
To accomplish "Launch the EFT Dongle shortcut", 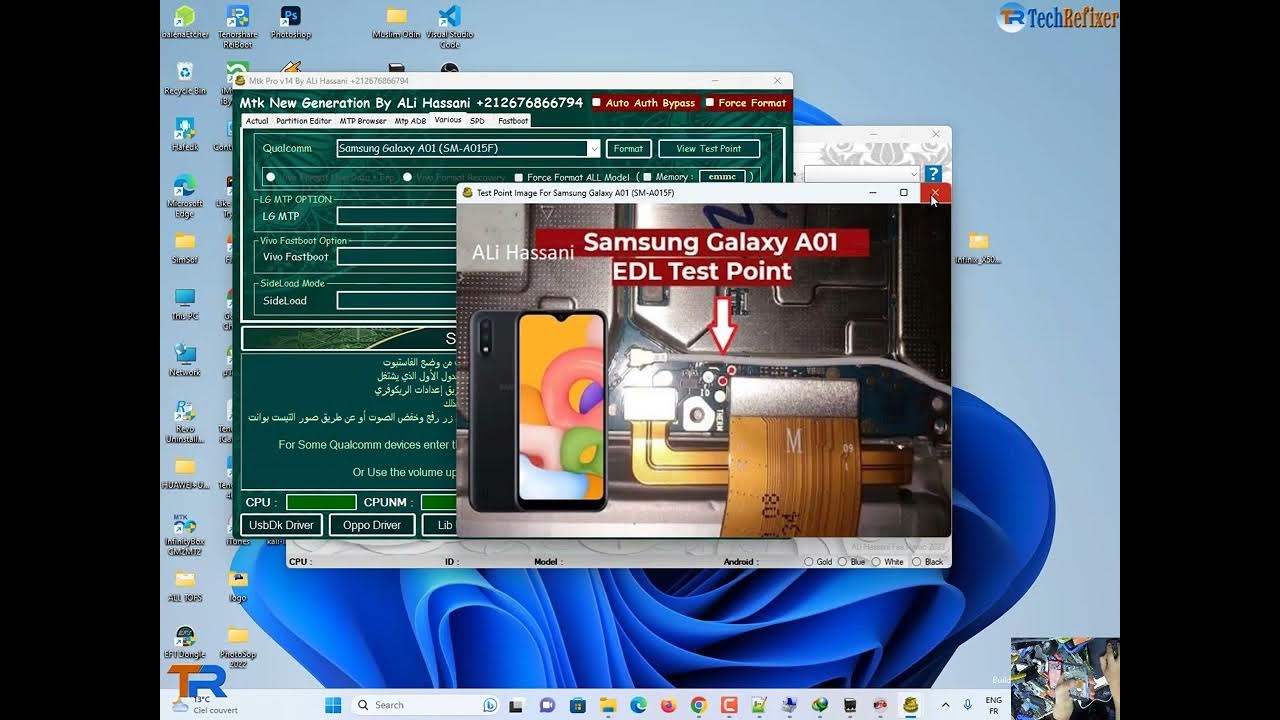I will tap(185, 641).
